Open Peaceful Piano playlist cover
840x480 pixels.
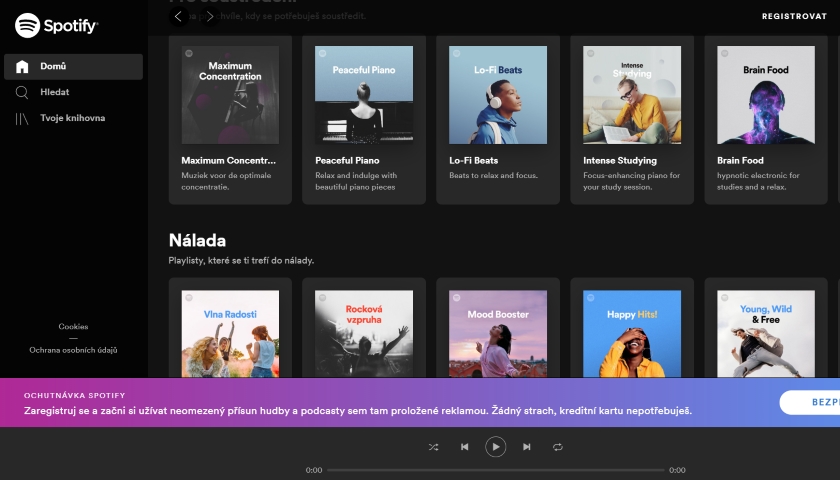click(x=364, y=95)
